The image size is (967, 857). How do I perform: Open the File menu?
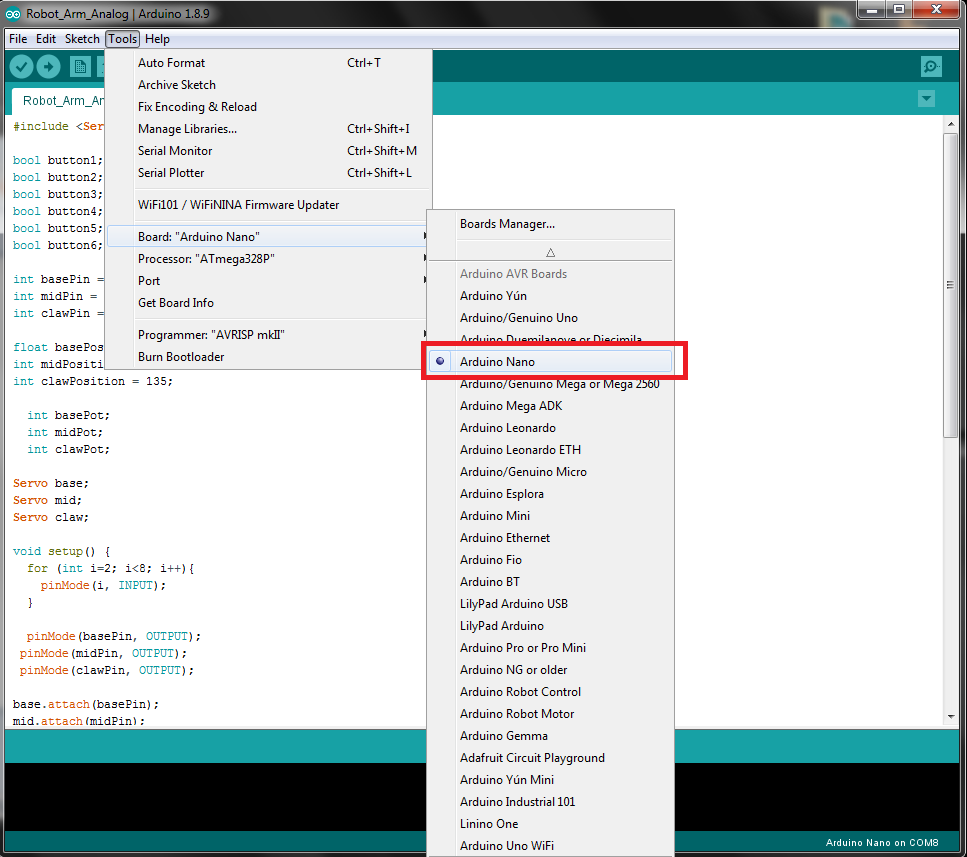coord(18,39)
